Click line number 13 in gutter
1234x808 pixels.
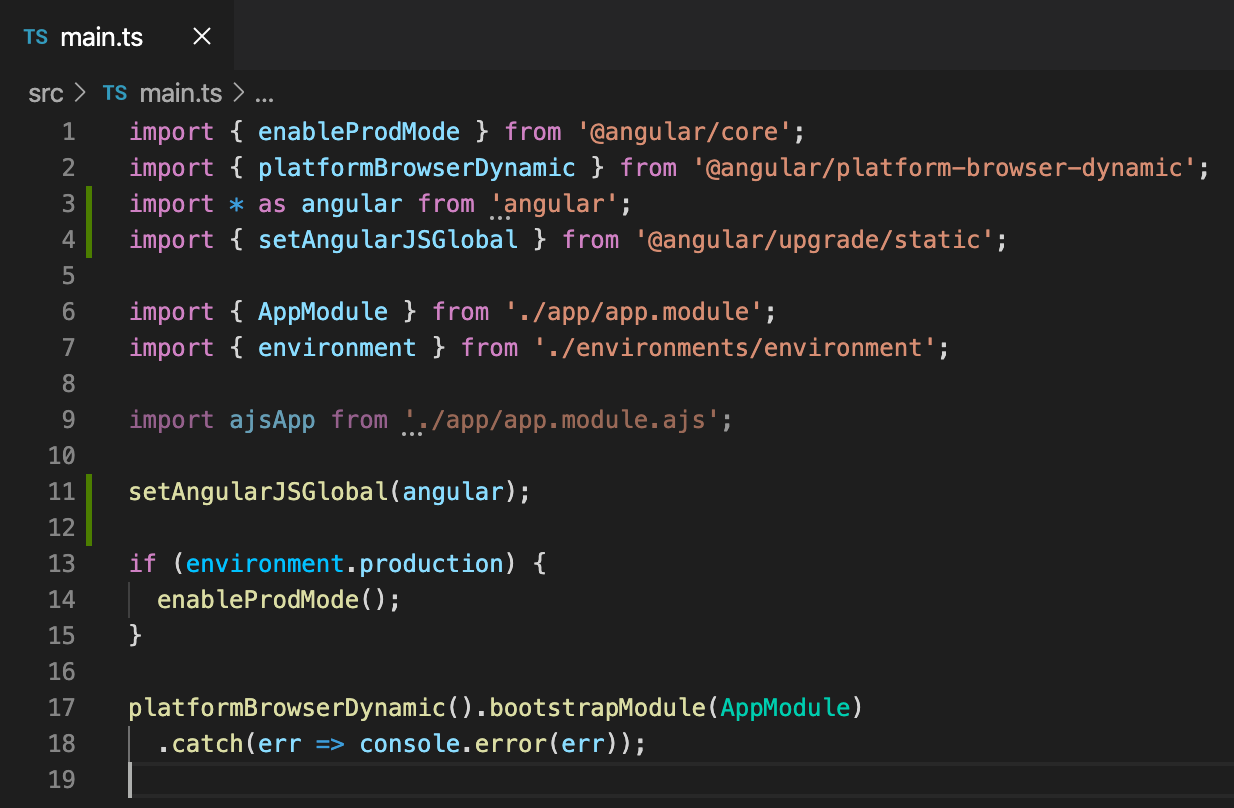coord(62,564)
